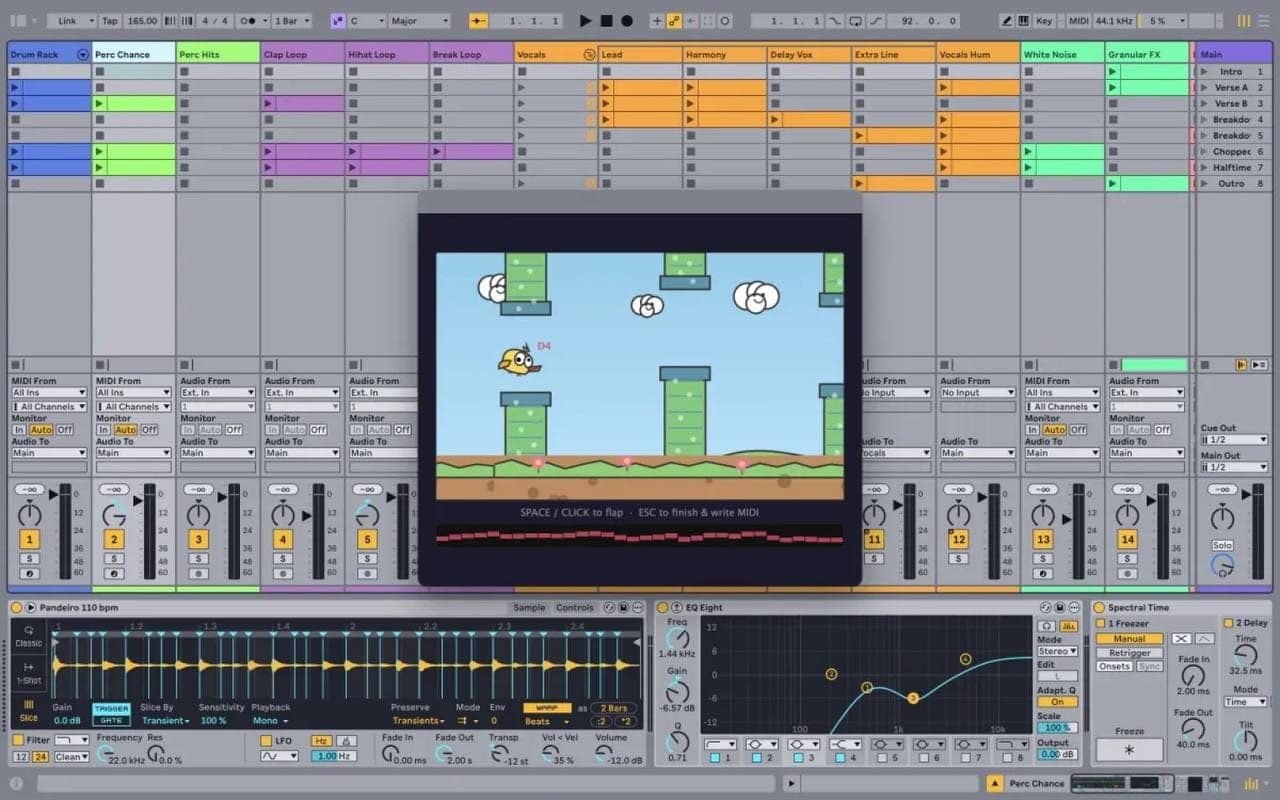The width and height of the screenshot is (1280, 800).
Task: Switch to Simpler Controls tab
Action: [575, 607]
